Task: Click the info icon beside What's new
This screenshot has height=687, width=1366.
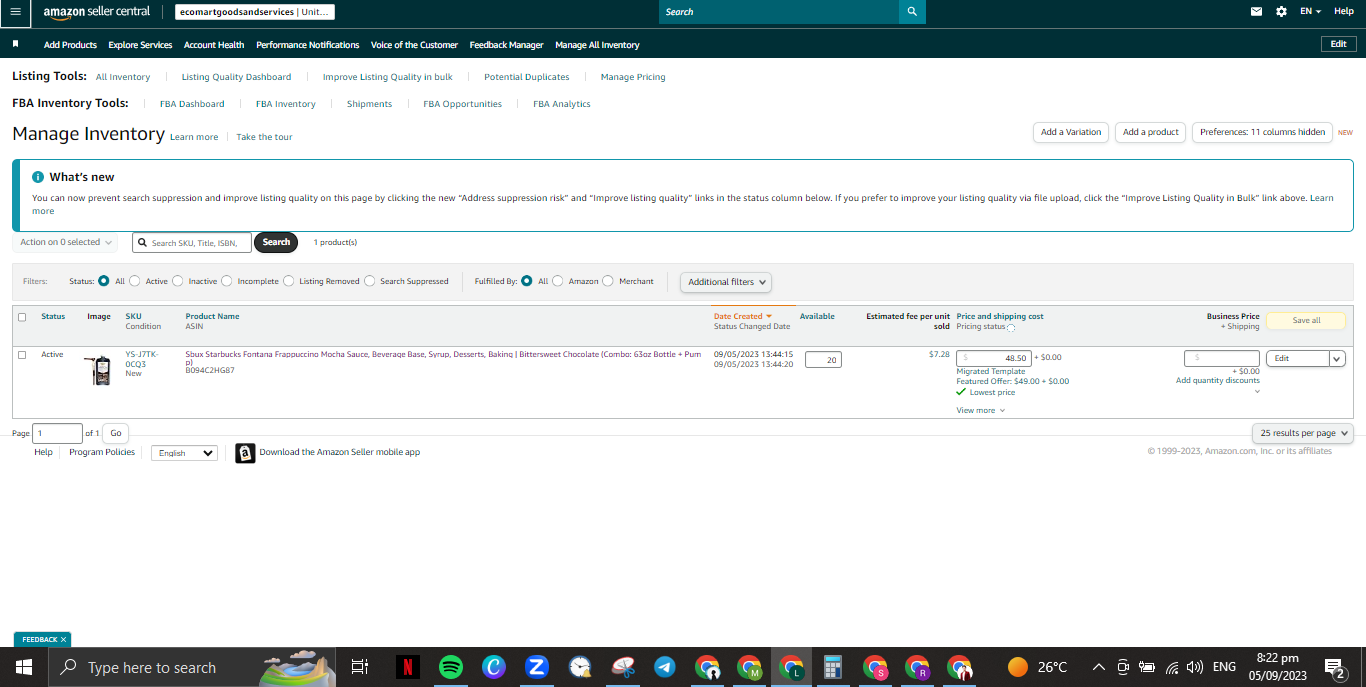Action: coord(38,177)
